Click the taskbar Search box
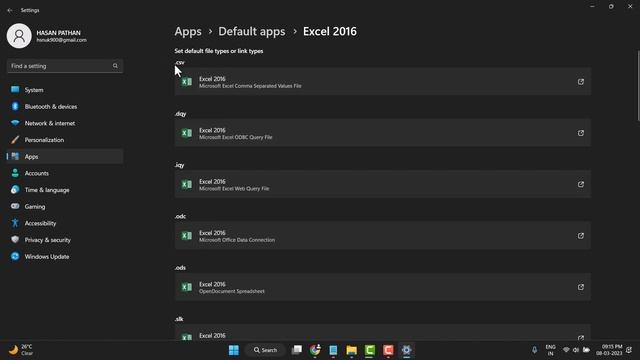The width and height of the screenshot is (640, 360). click(x=264, y=350)
